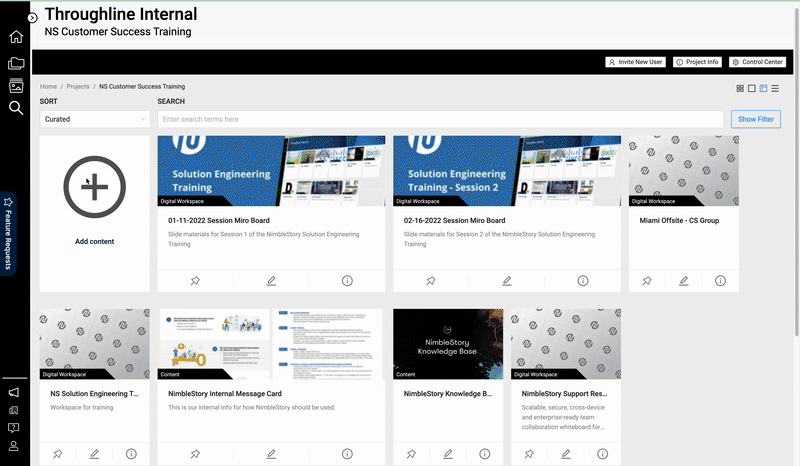Click the Show Filter button
This screenshot has width=800, height=466.
[x=755, y=119]
